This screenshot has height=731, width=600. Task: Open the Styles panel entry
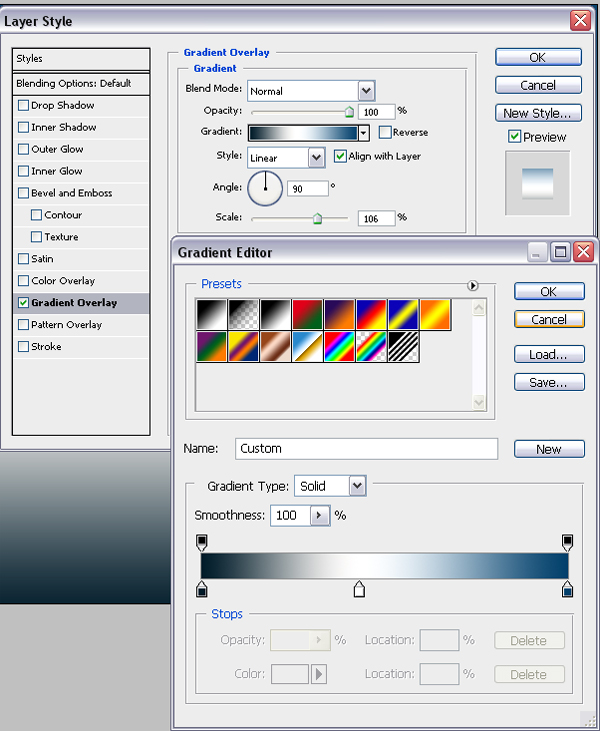click(x=81, y=59)
